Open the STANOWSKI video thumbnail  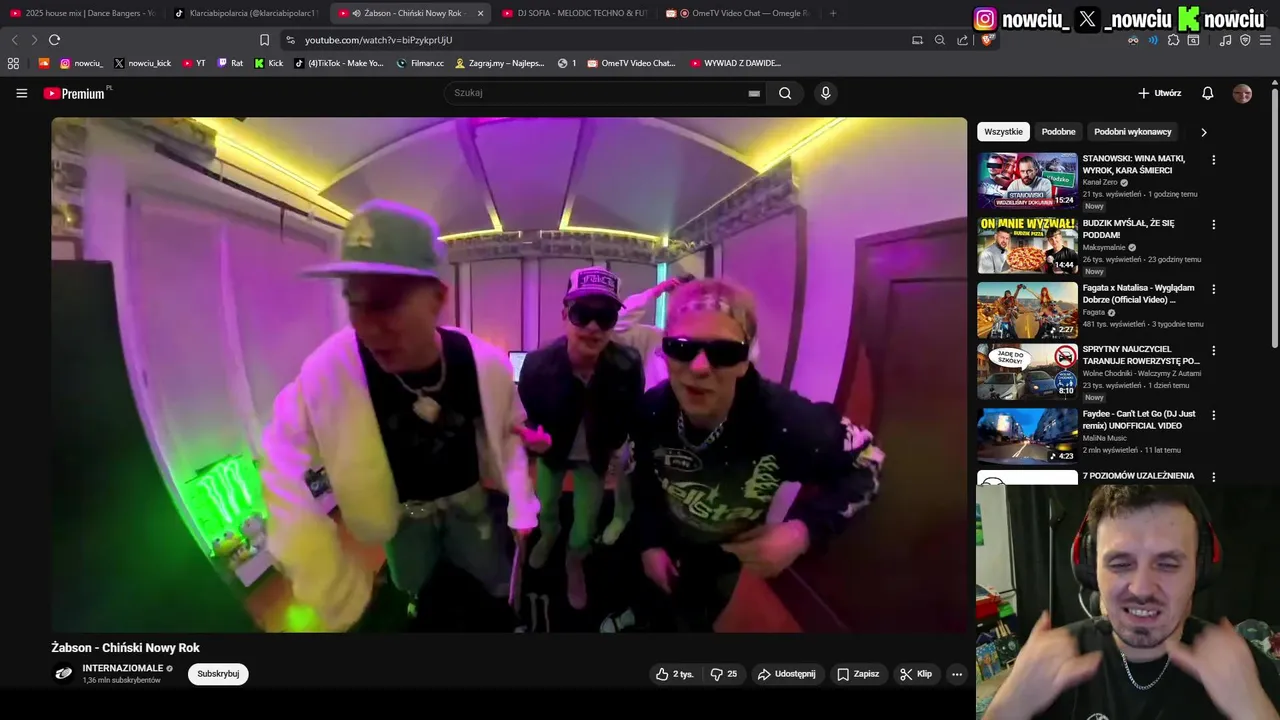pos(1027,181)
